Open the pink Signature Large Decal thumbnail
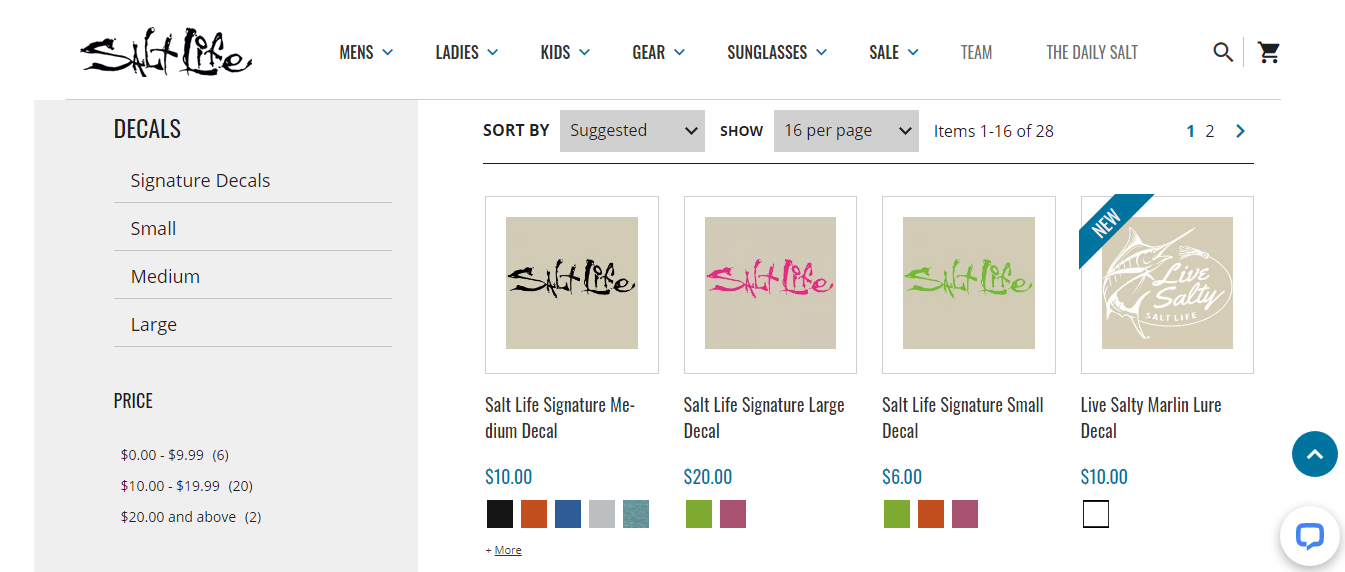The image size is (1345, 572). point(770,284)
